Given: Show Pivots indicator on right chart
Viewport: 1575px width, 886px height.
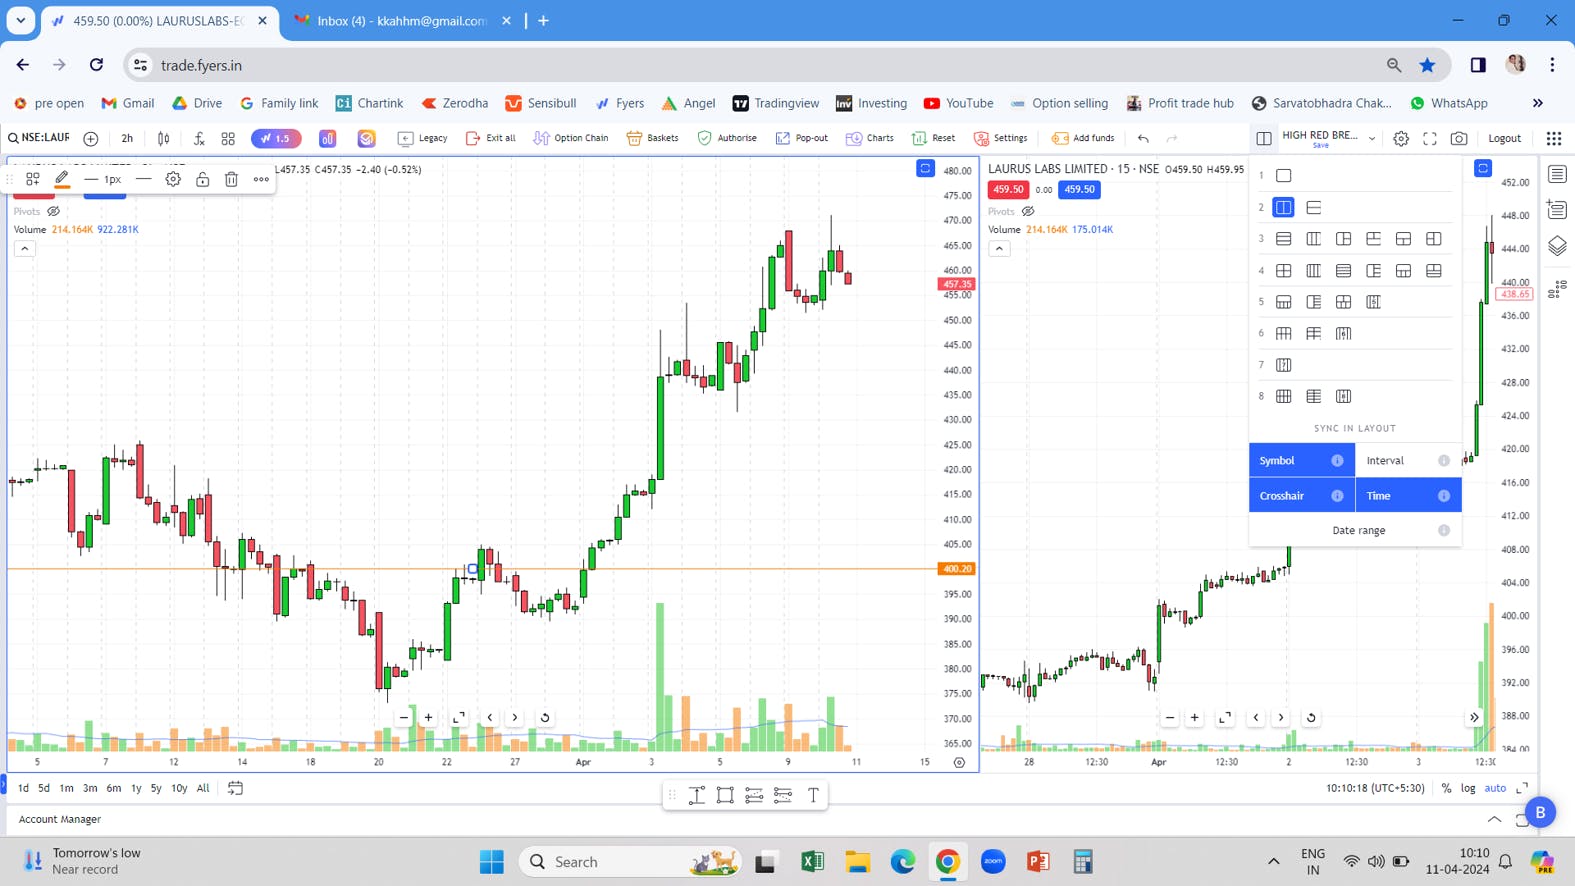Looking at the screenshot, I should pyautogui.click(x=1028, y=212).
